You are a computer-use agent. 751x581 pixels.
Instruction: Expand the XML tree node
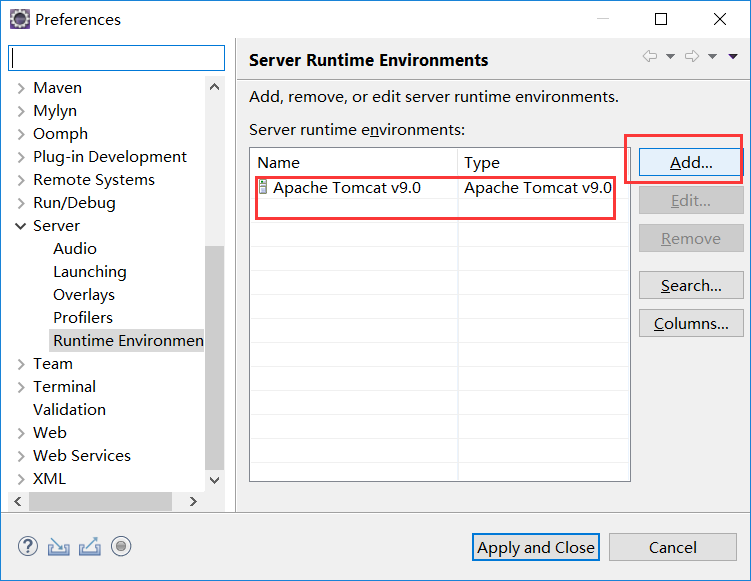tap(21, 479)
